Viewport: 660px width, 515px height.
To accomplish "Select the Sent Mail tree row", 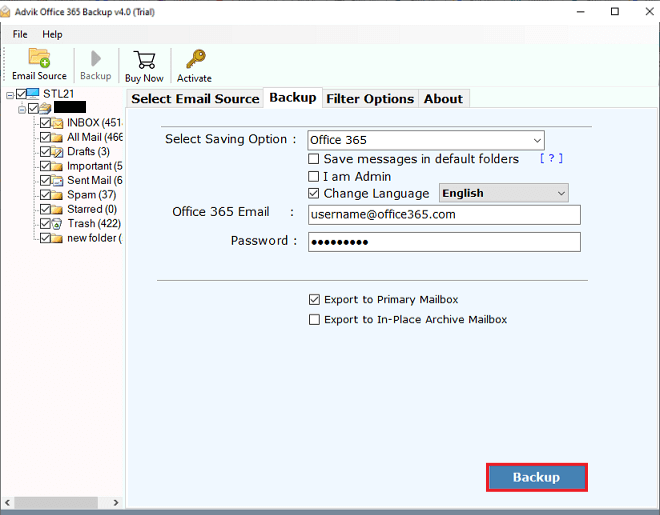I will [x=95, y=180].
